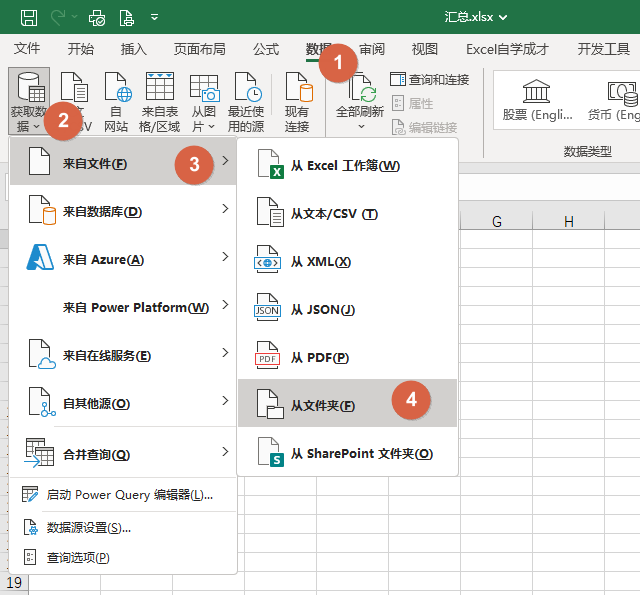
Task: Open the 页面布局 ribbon tab
Action: (199, 49)
